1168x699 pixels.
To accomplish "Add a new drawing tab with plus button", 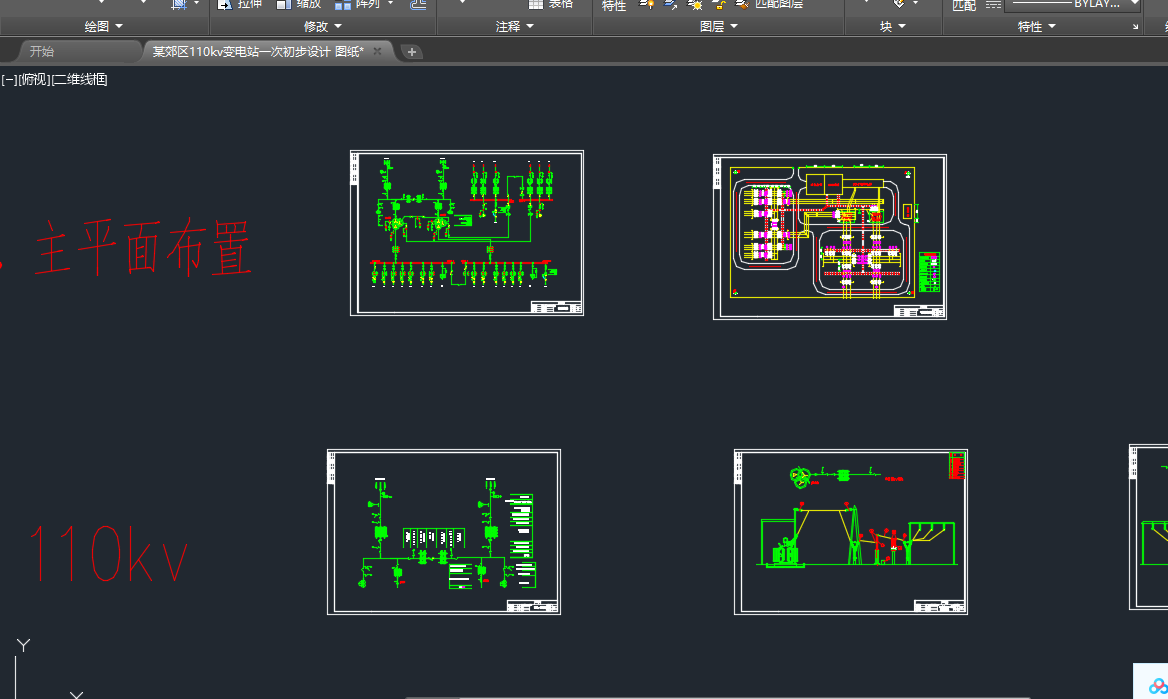I will (412, 52).
